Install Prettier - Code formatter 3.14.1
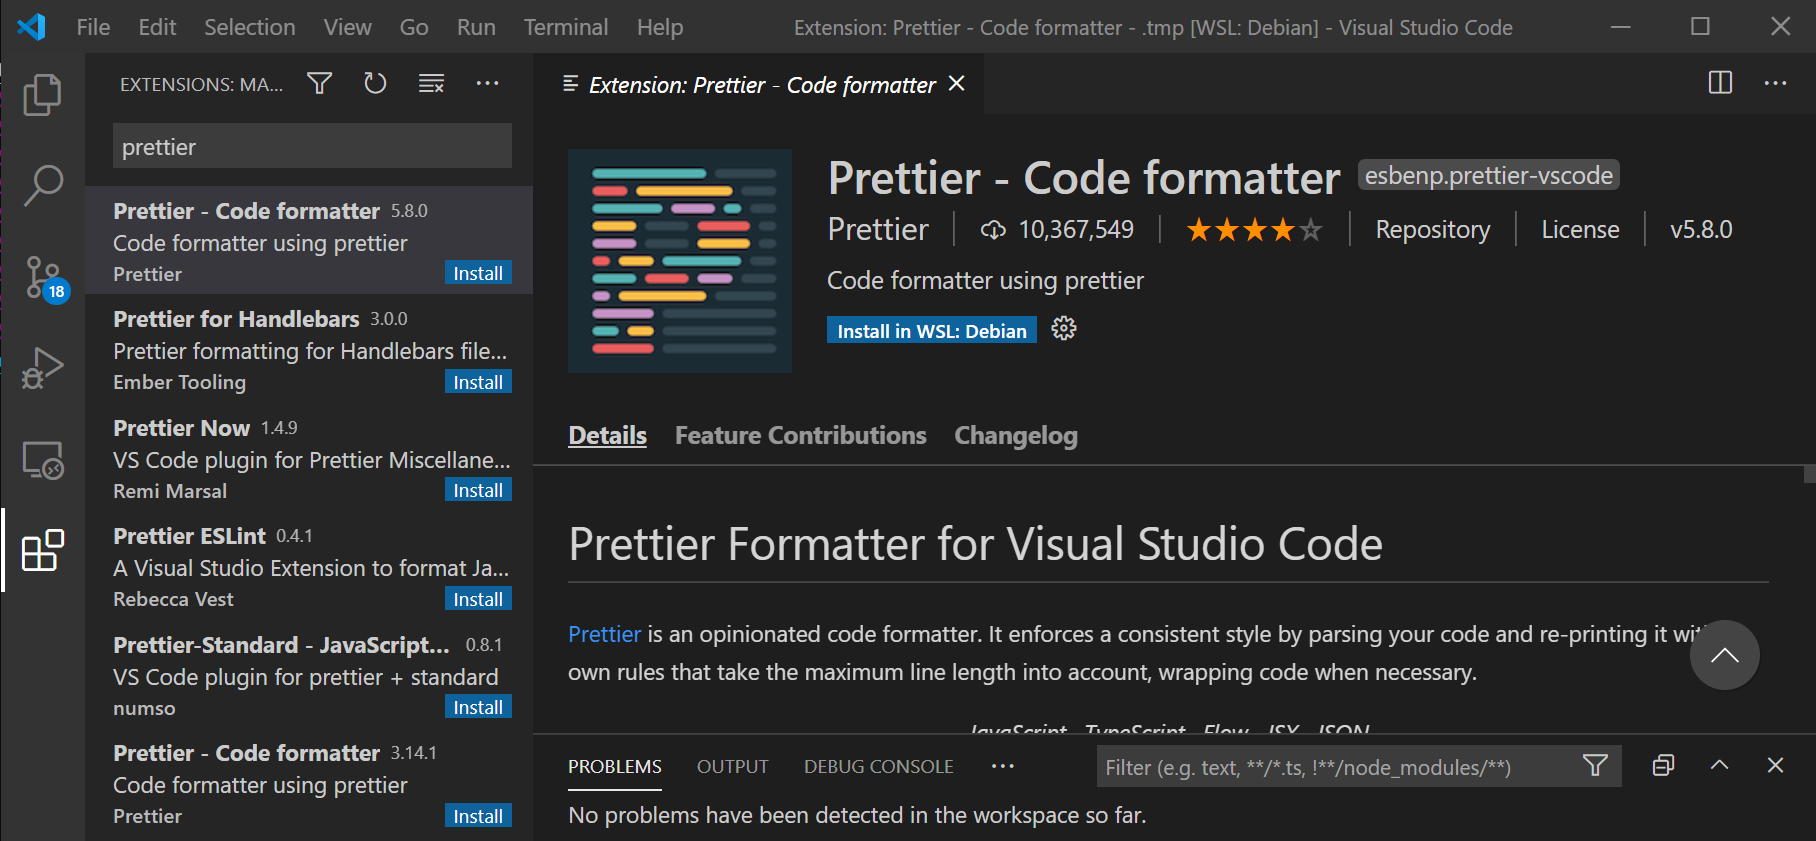Screen dimensions: 1816x841 click(478, 816)
